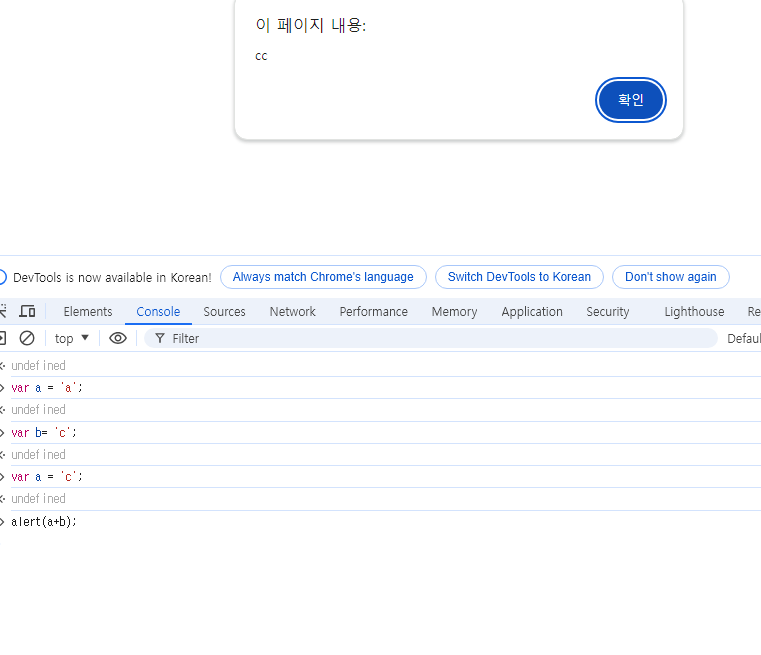The image size is (761, 655).
Task: Go to the Performance tab
Action: point(374,311)
